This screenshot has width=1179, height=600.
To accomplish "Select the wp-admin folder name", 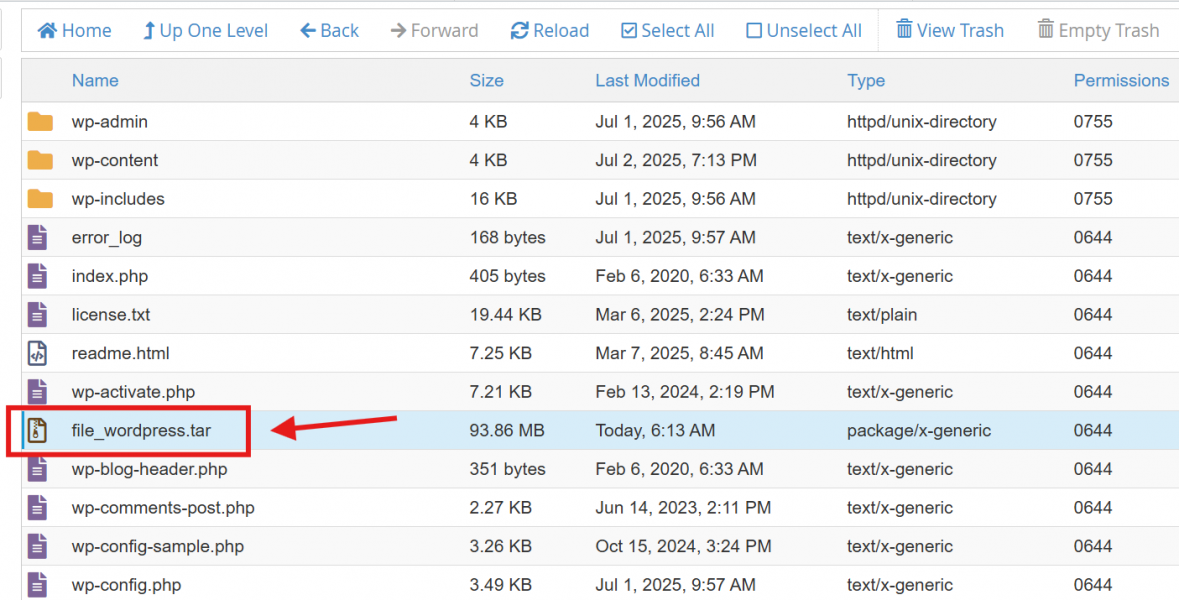I will click(x=110, y=122).
